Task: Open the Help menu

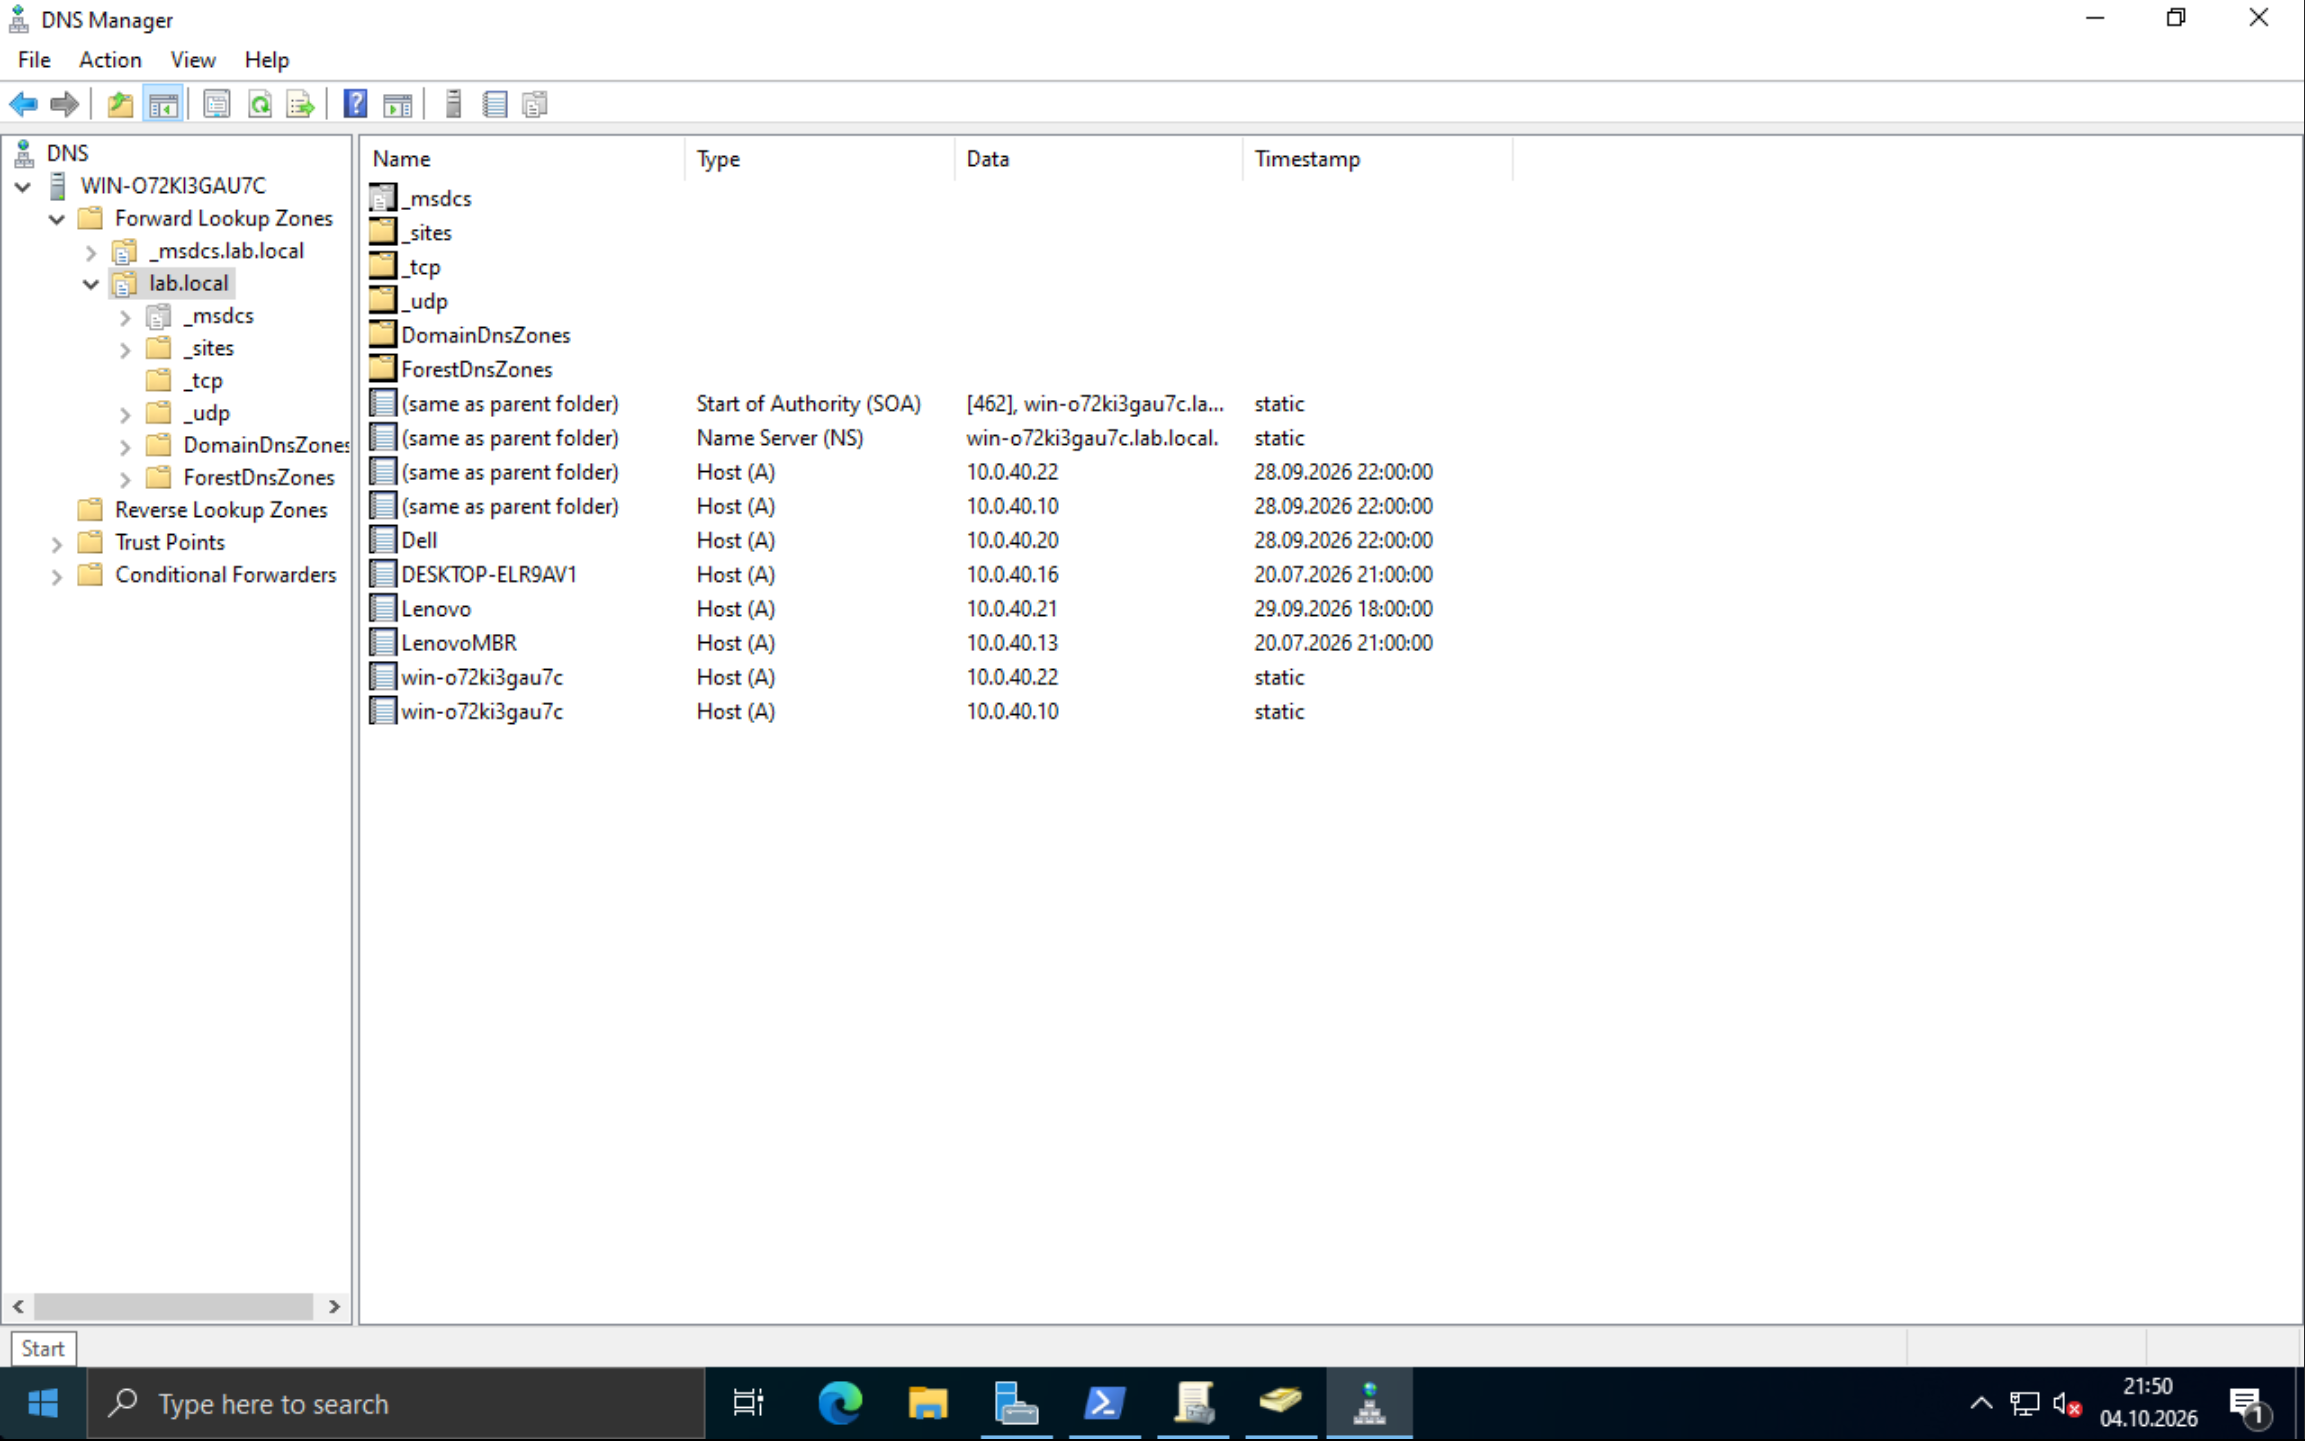Action: 266,60
